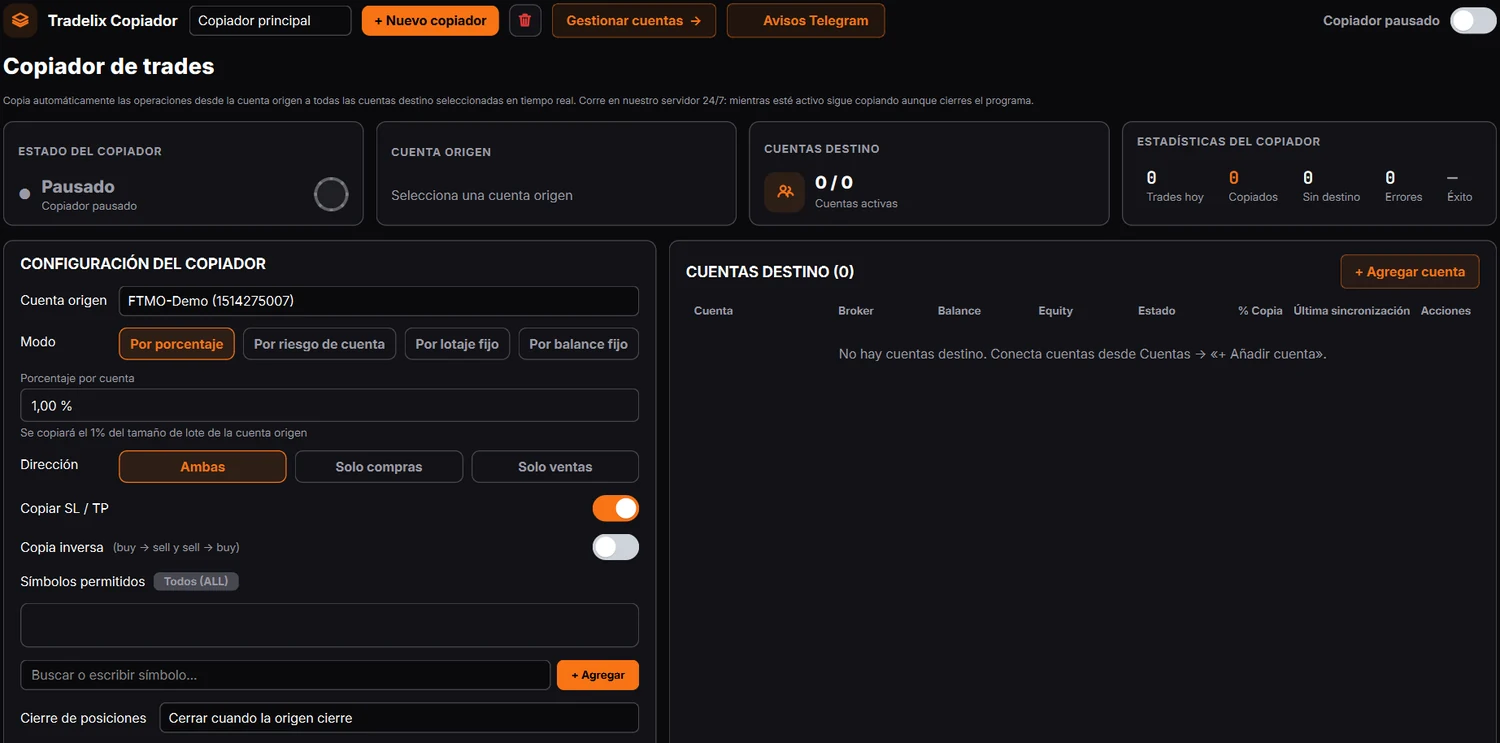Click the Éxito statistic
The width and height of the screenshot is (1500, 743).
point(1459,186)
